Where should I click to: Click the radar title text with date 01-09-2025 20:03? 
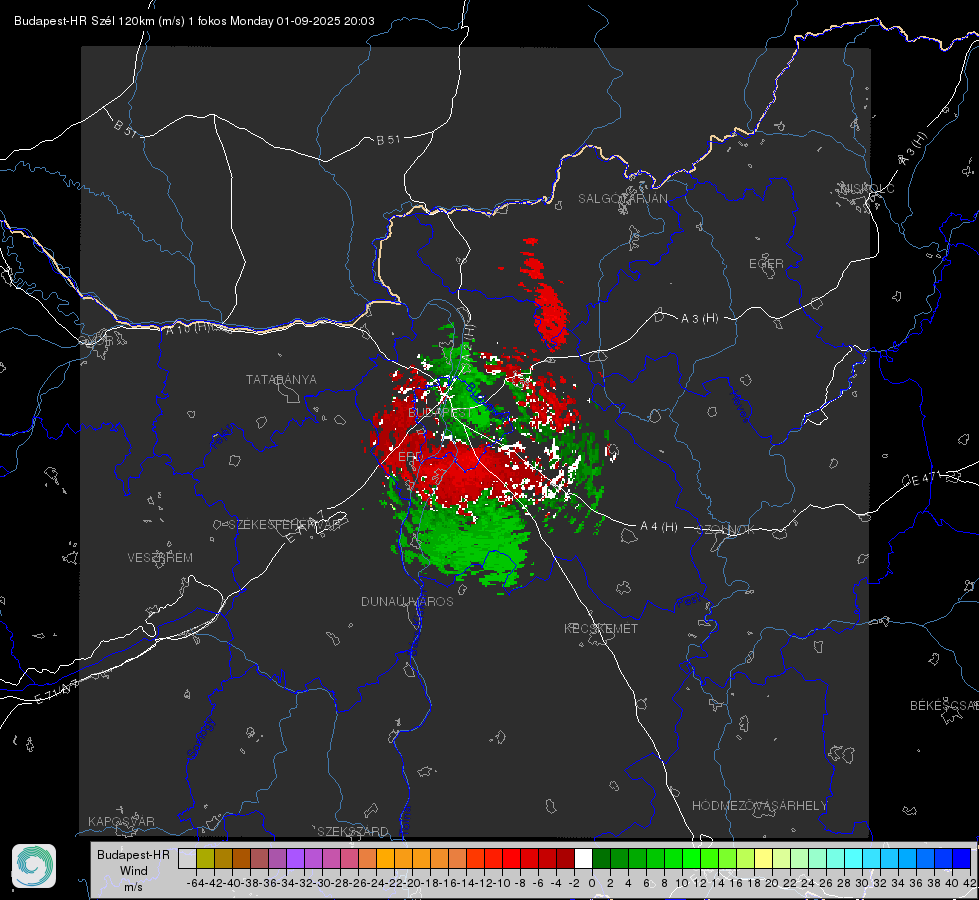pos(194,21)
